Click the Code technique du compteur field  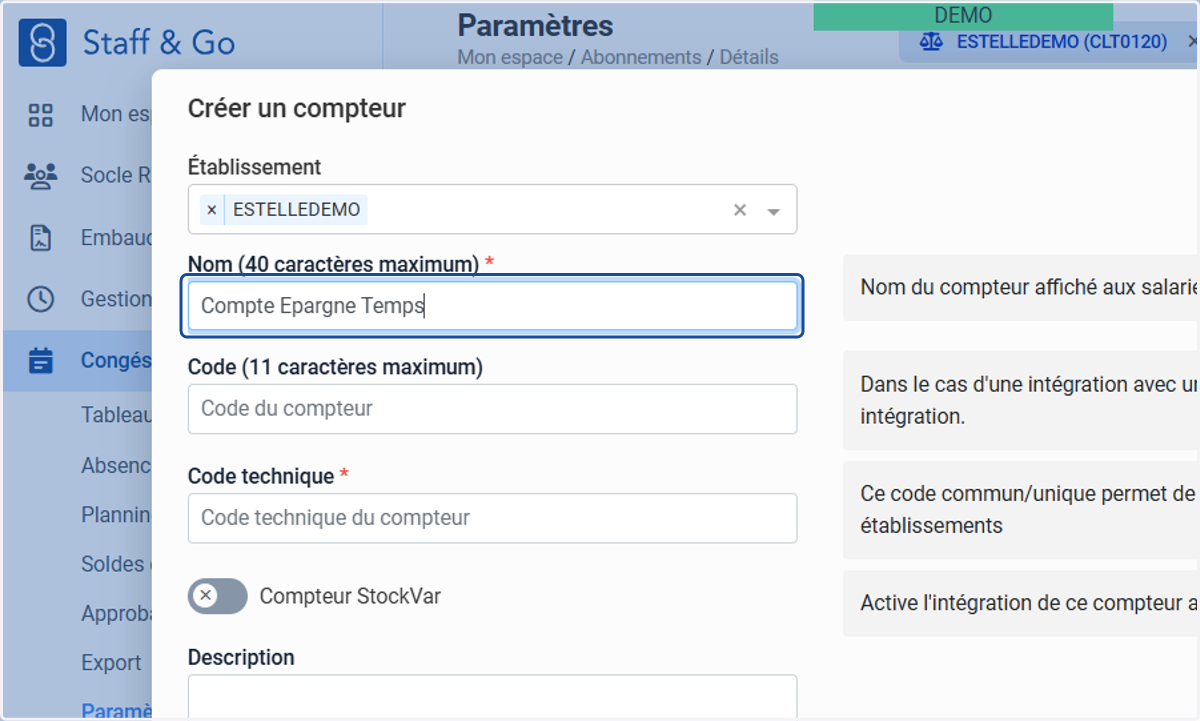point(493,518)
